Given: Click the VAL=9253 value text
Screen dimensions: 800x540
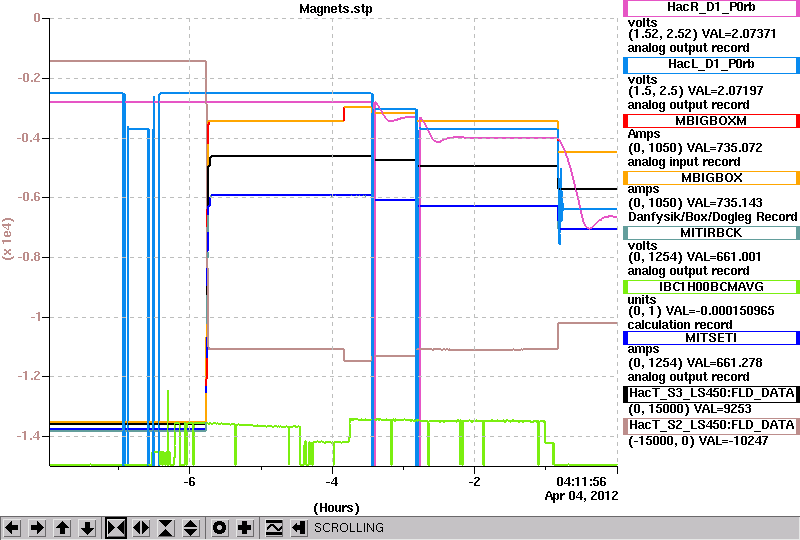Looking at the screenshot, I should coord(722,409).
